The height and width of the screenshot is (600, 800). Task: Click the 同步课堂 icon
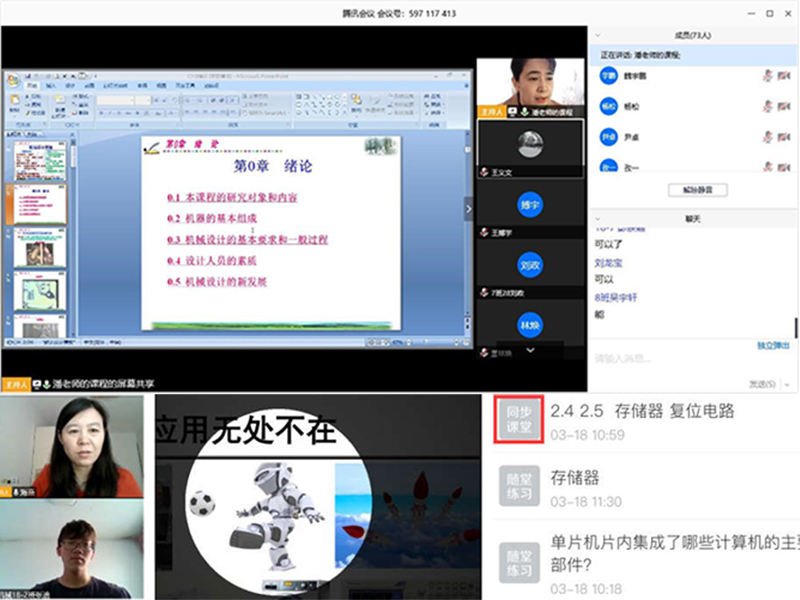coord(520,418)
